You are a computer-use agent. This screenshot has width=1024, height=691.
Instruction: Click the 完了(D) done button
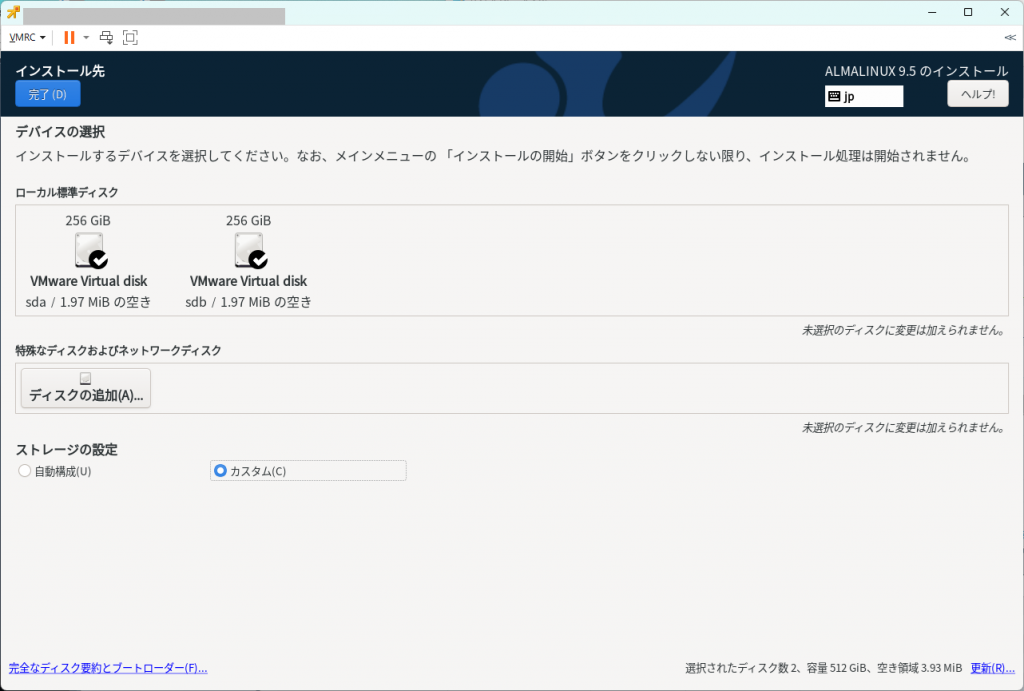(x=48, y=93)
